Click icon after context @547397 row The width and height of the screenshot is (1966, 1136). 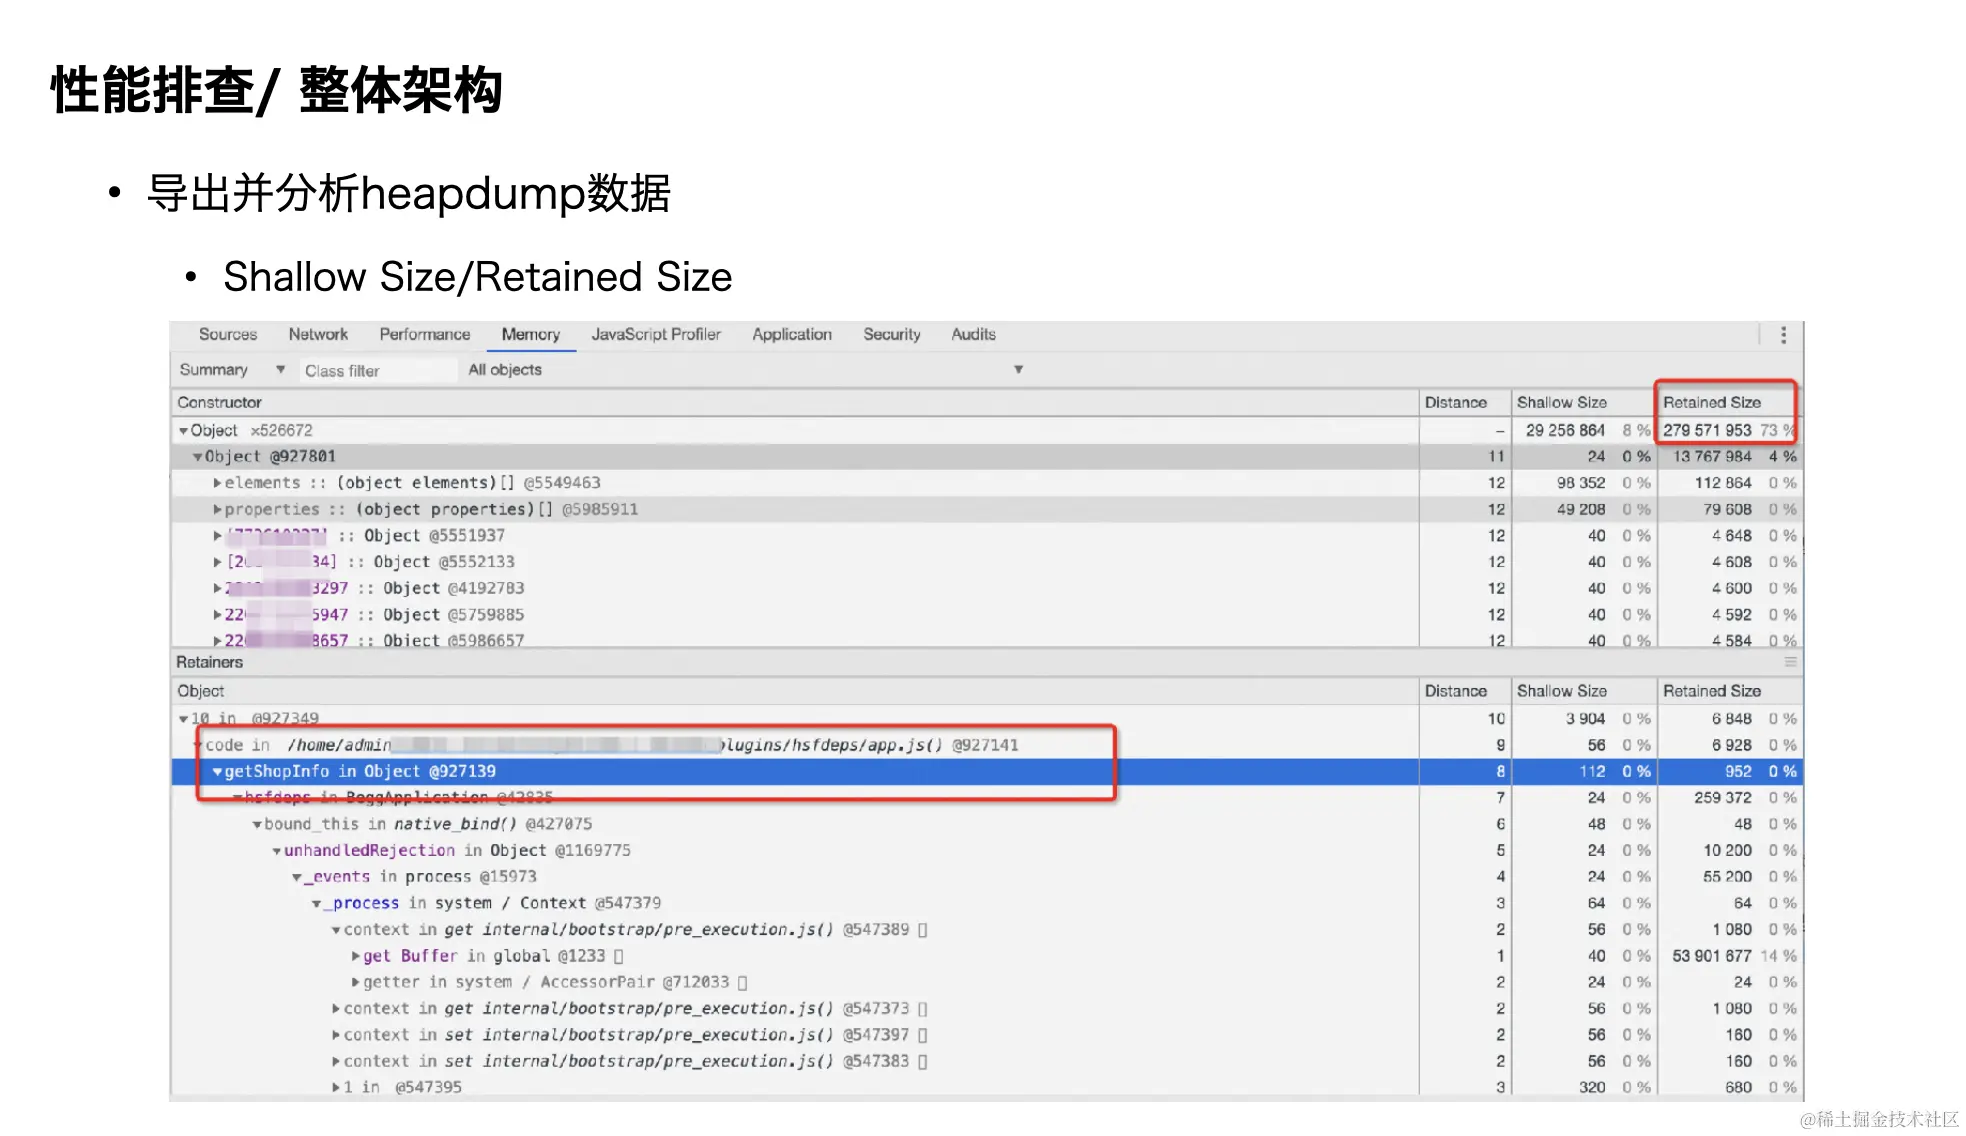(922, 1035)
